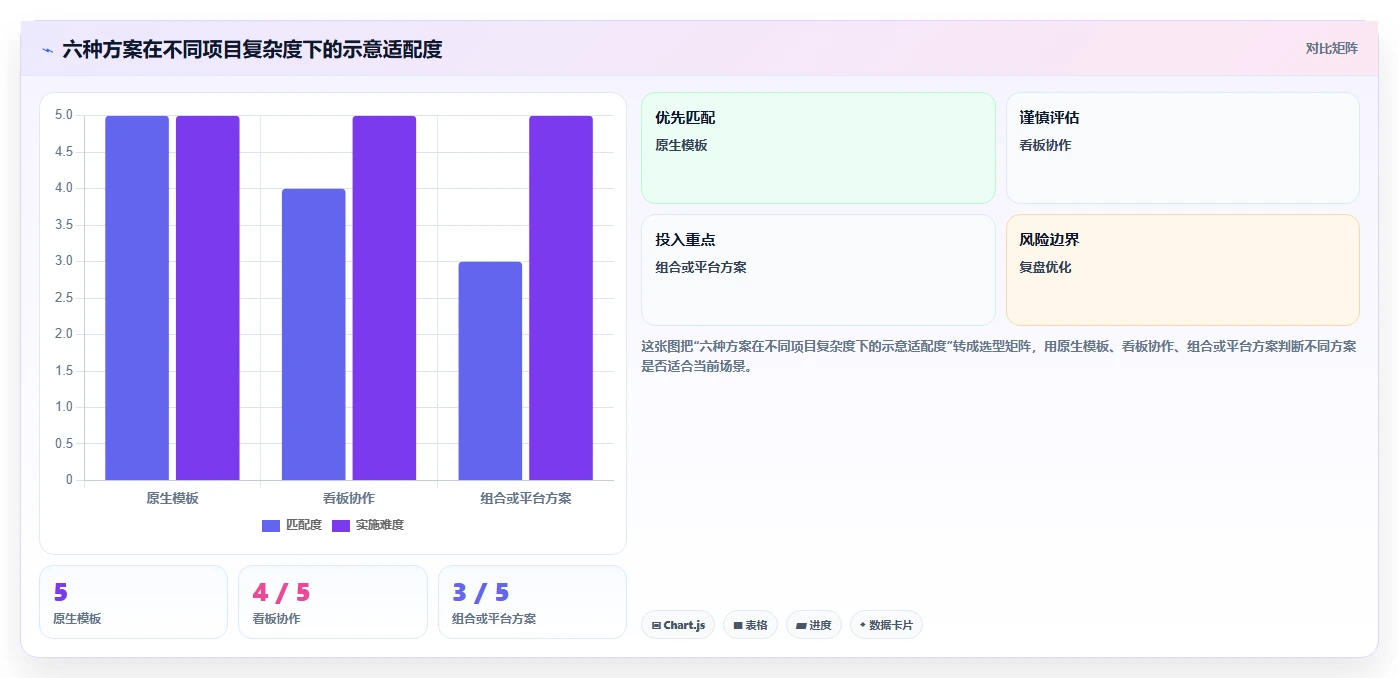Viewport: 1399px width, 678px height.
Task: Open the 风险边界 card
Action: [x=1182, y=270]
